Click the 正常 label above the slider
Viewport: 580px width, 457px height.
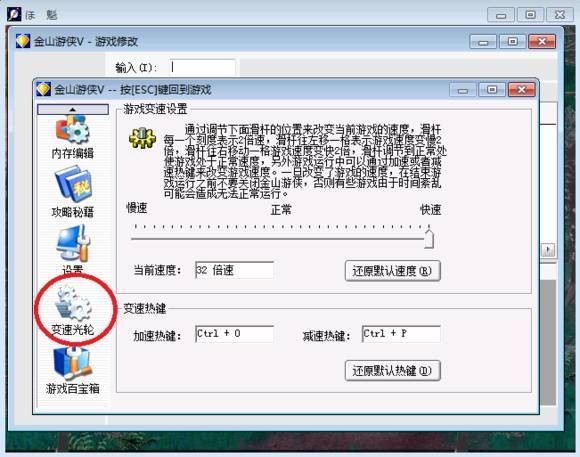[281, 210]
